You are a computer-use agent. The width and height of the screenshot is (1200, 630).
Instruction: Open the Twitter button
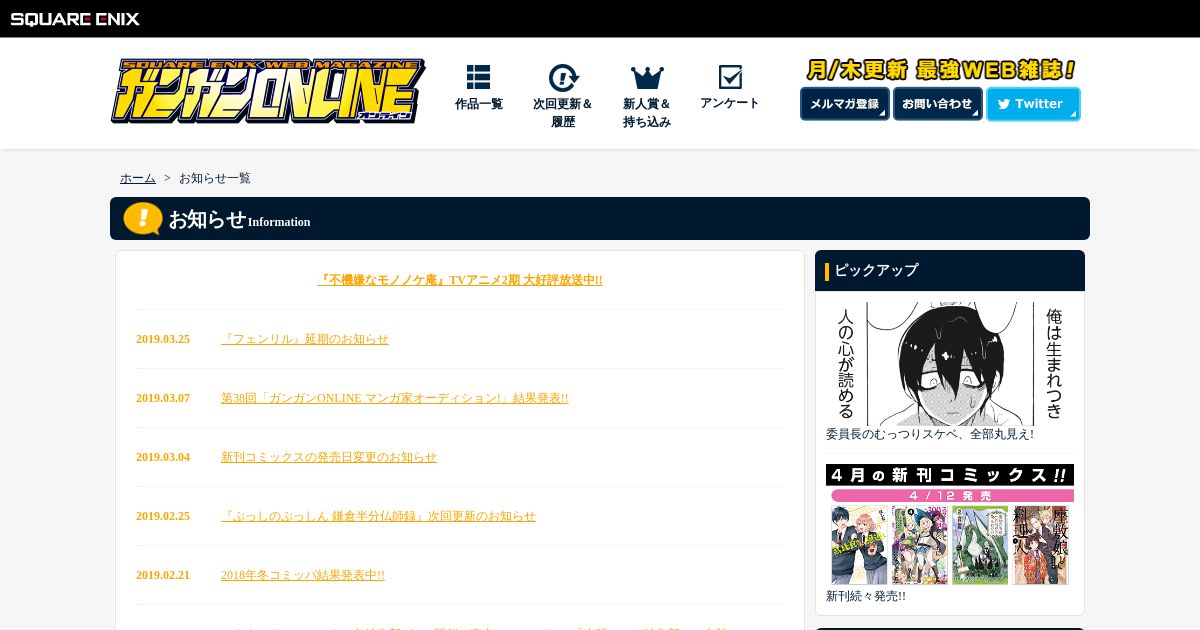point(1033,104)
